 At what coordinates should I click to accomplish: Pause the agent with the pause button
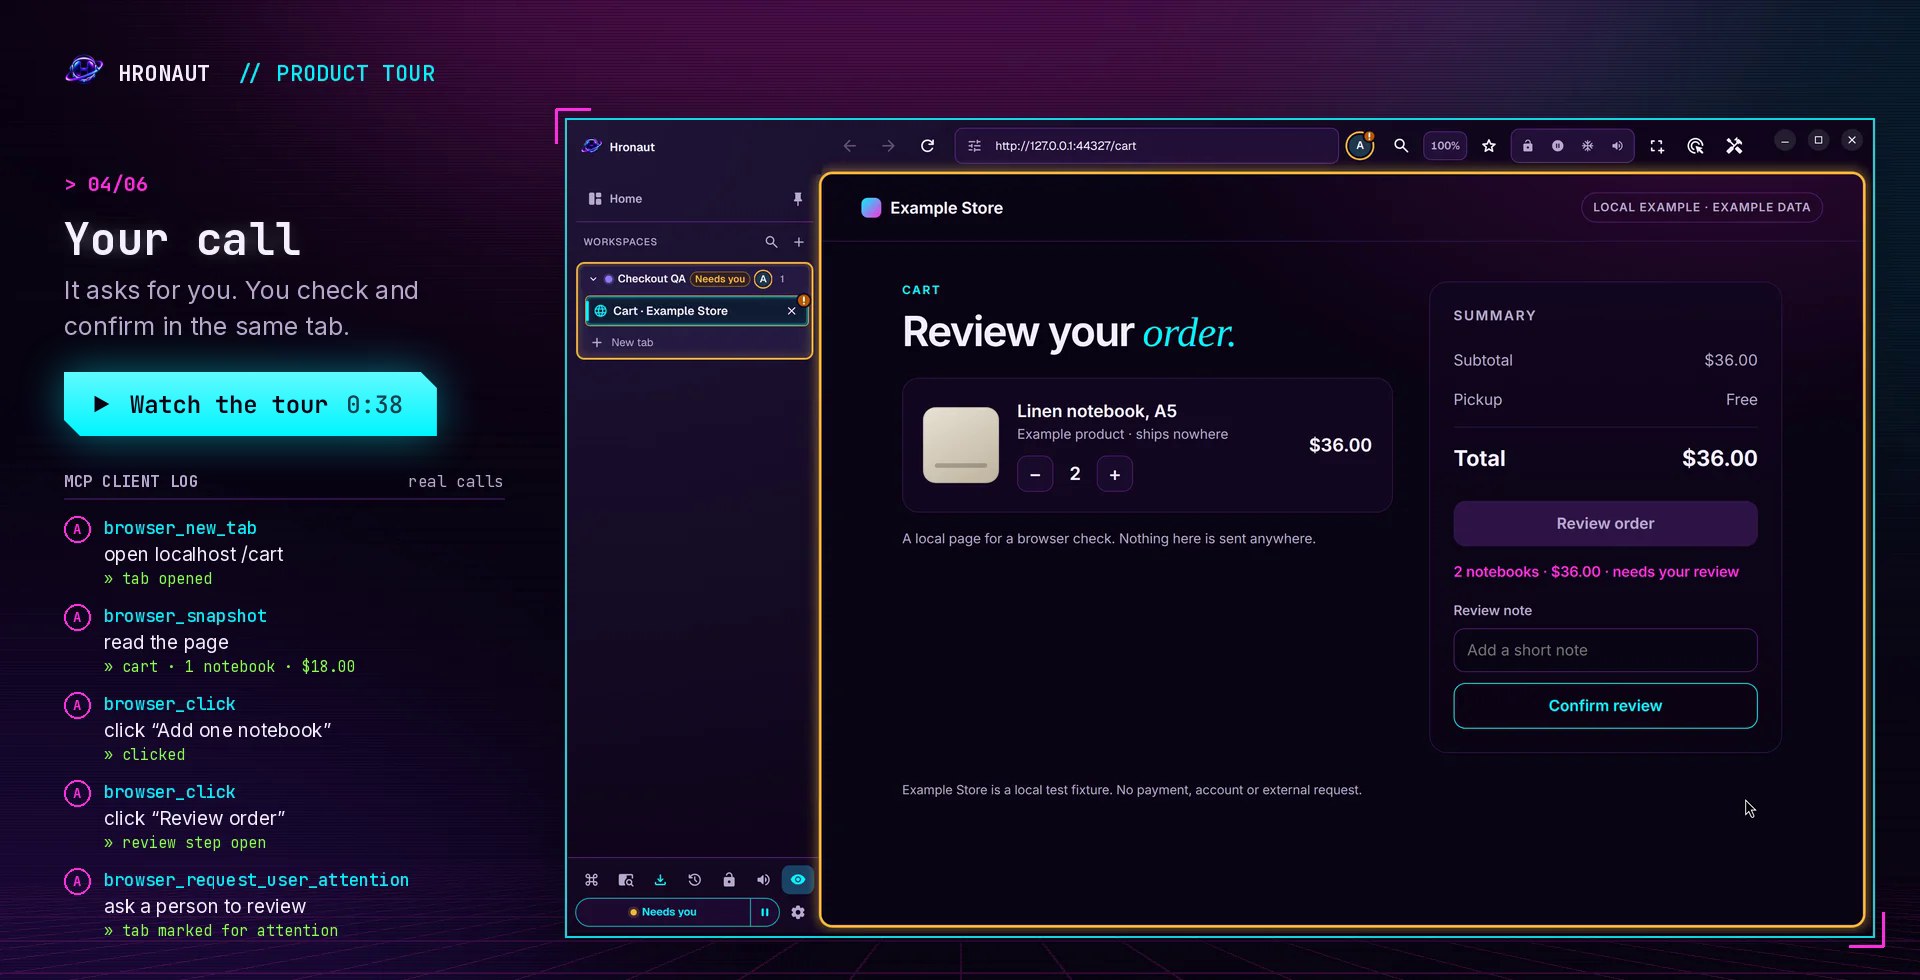click(x=764, y=912)
